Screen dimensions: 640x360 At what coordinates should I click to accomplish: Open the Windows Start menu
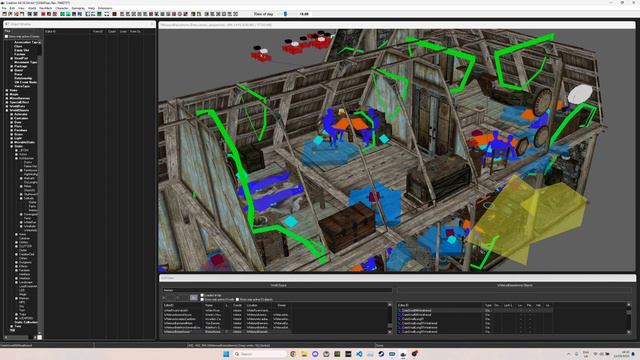(x=226, y=354)
